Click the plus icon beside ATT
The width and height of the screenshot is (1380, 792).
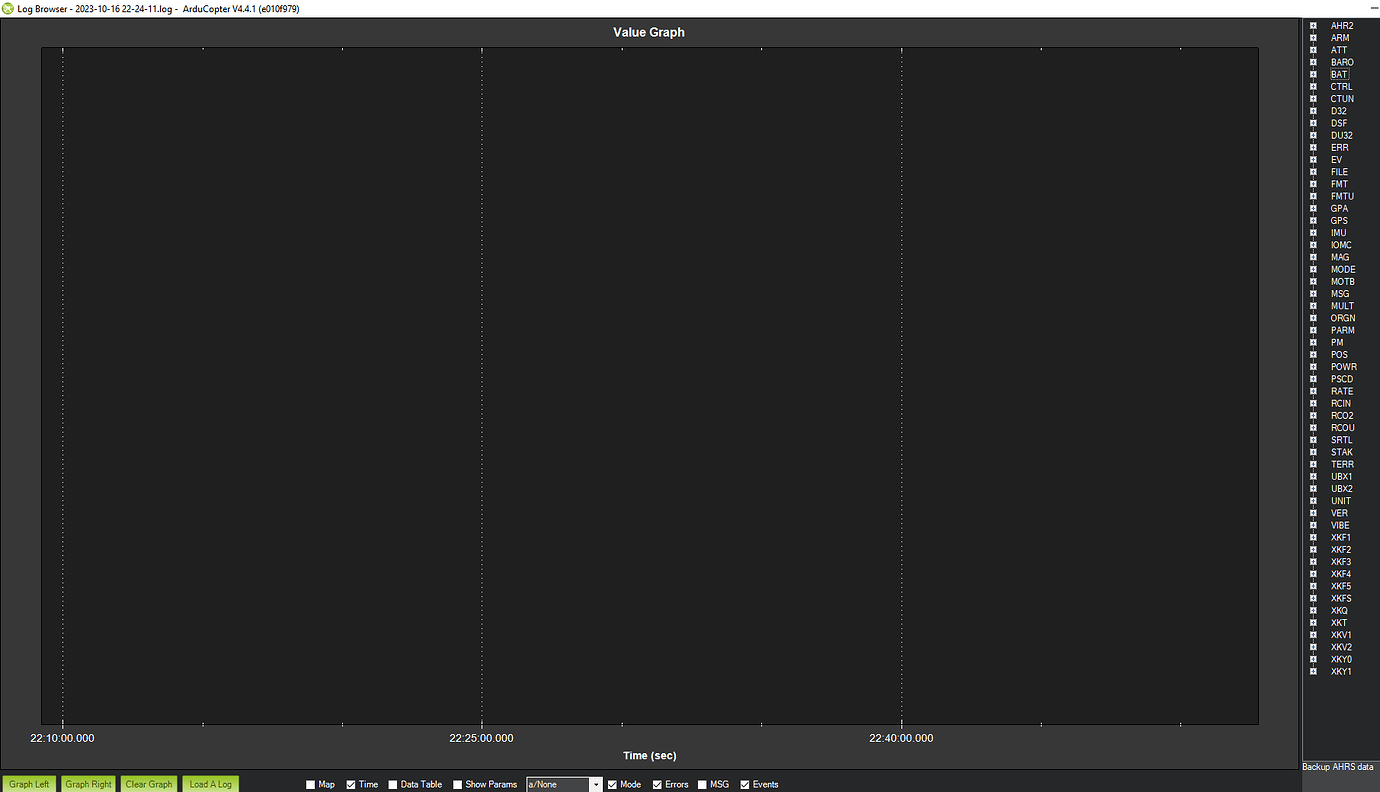pyautogui.click(x=1313, y=50)
